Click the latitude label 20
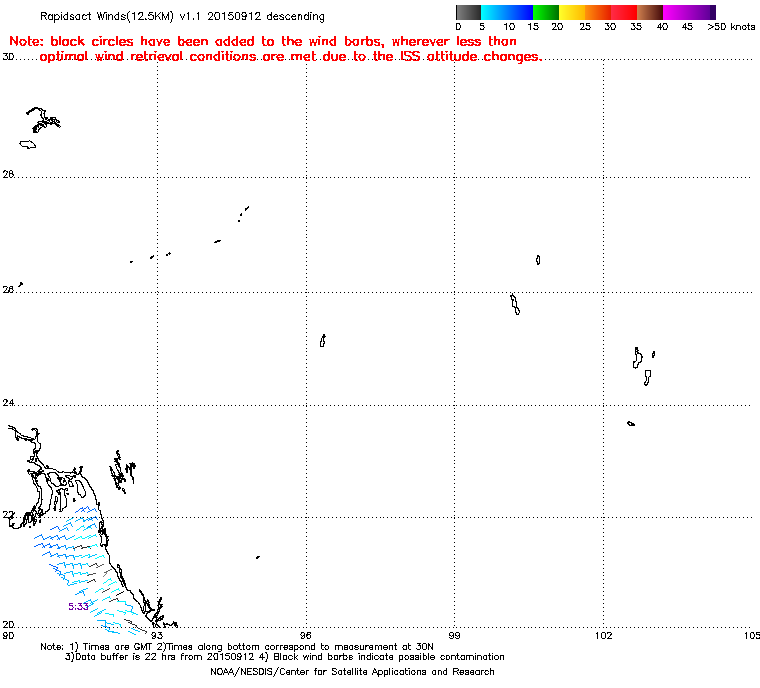Screen dimensions: 760x688 [x=8, y=624]
